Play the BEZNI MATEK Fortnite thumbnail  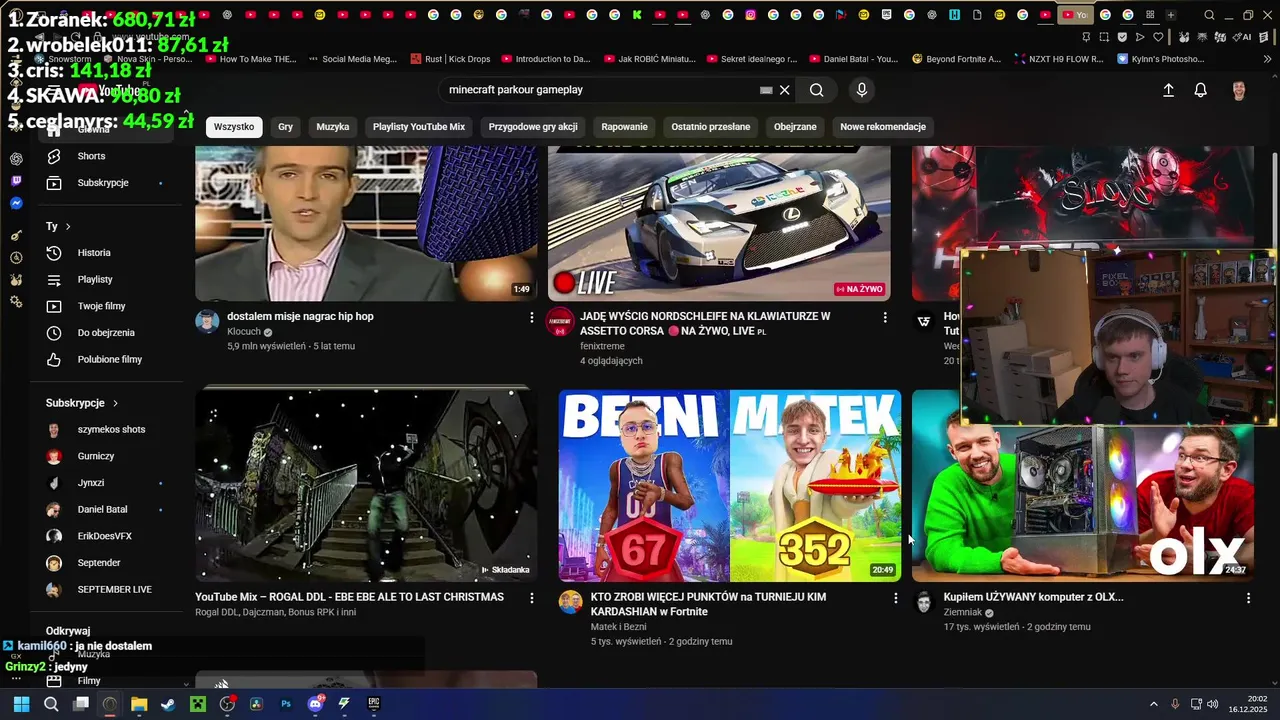click(x=730, y=486)
